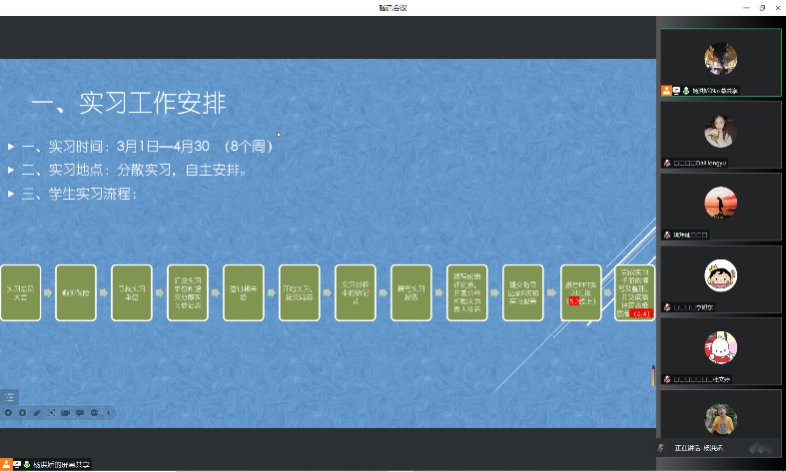
Task: Click the orange host icon at bottom left
Action: (6, 464)
